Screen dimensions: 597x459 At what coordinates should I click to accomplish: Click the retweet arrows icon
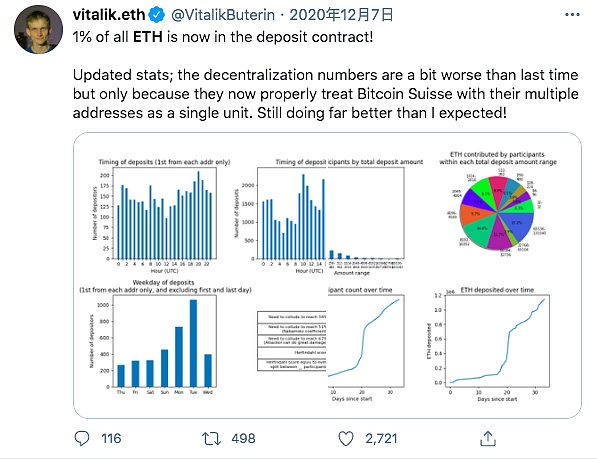pos(211,438)
